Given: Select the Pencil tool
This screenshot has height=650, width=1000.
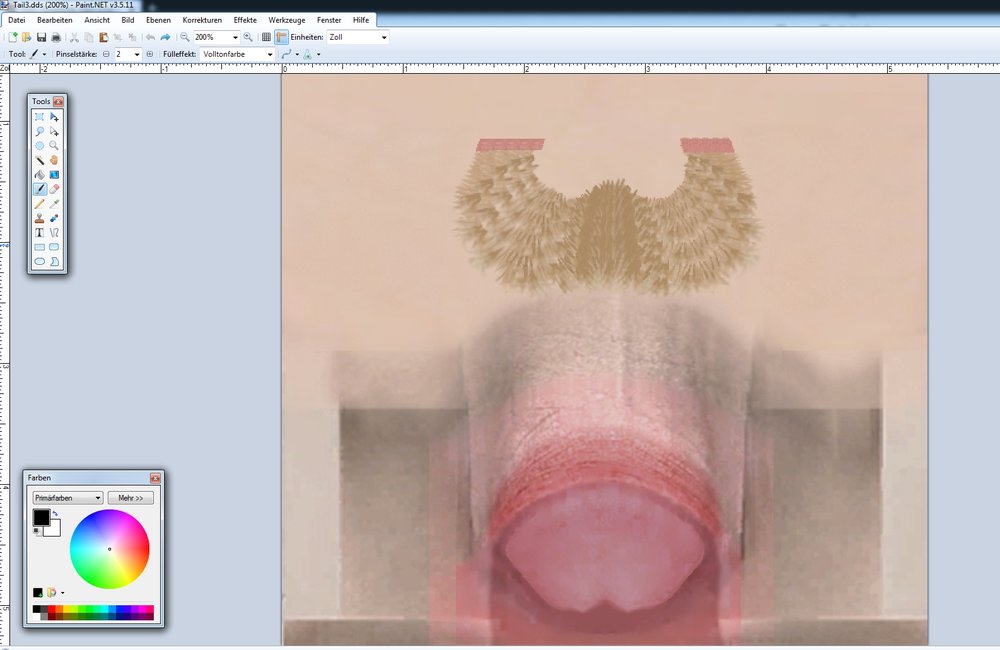Looking at the screenshot, I should pos(40,203).
